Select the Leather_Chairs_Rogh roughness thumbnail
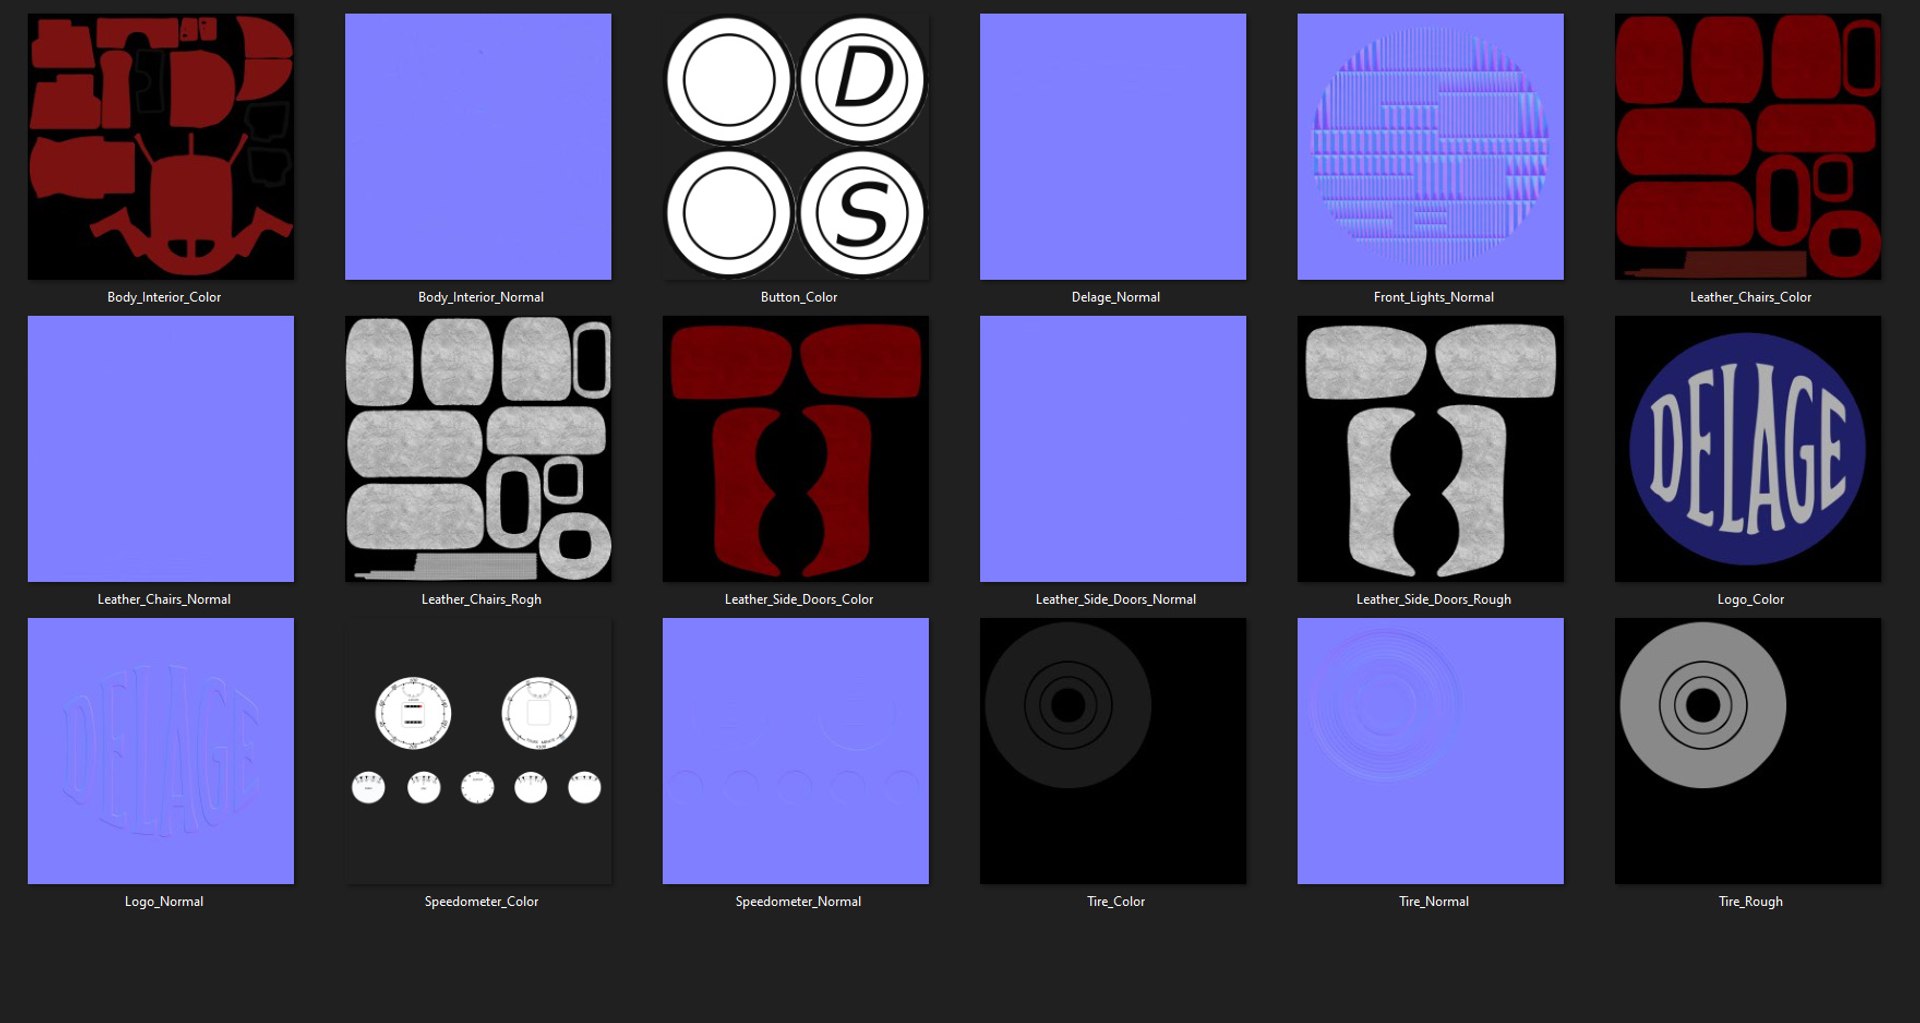 pos(478,449)
